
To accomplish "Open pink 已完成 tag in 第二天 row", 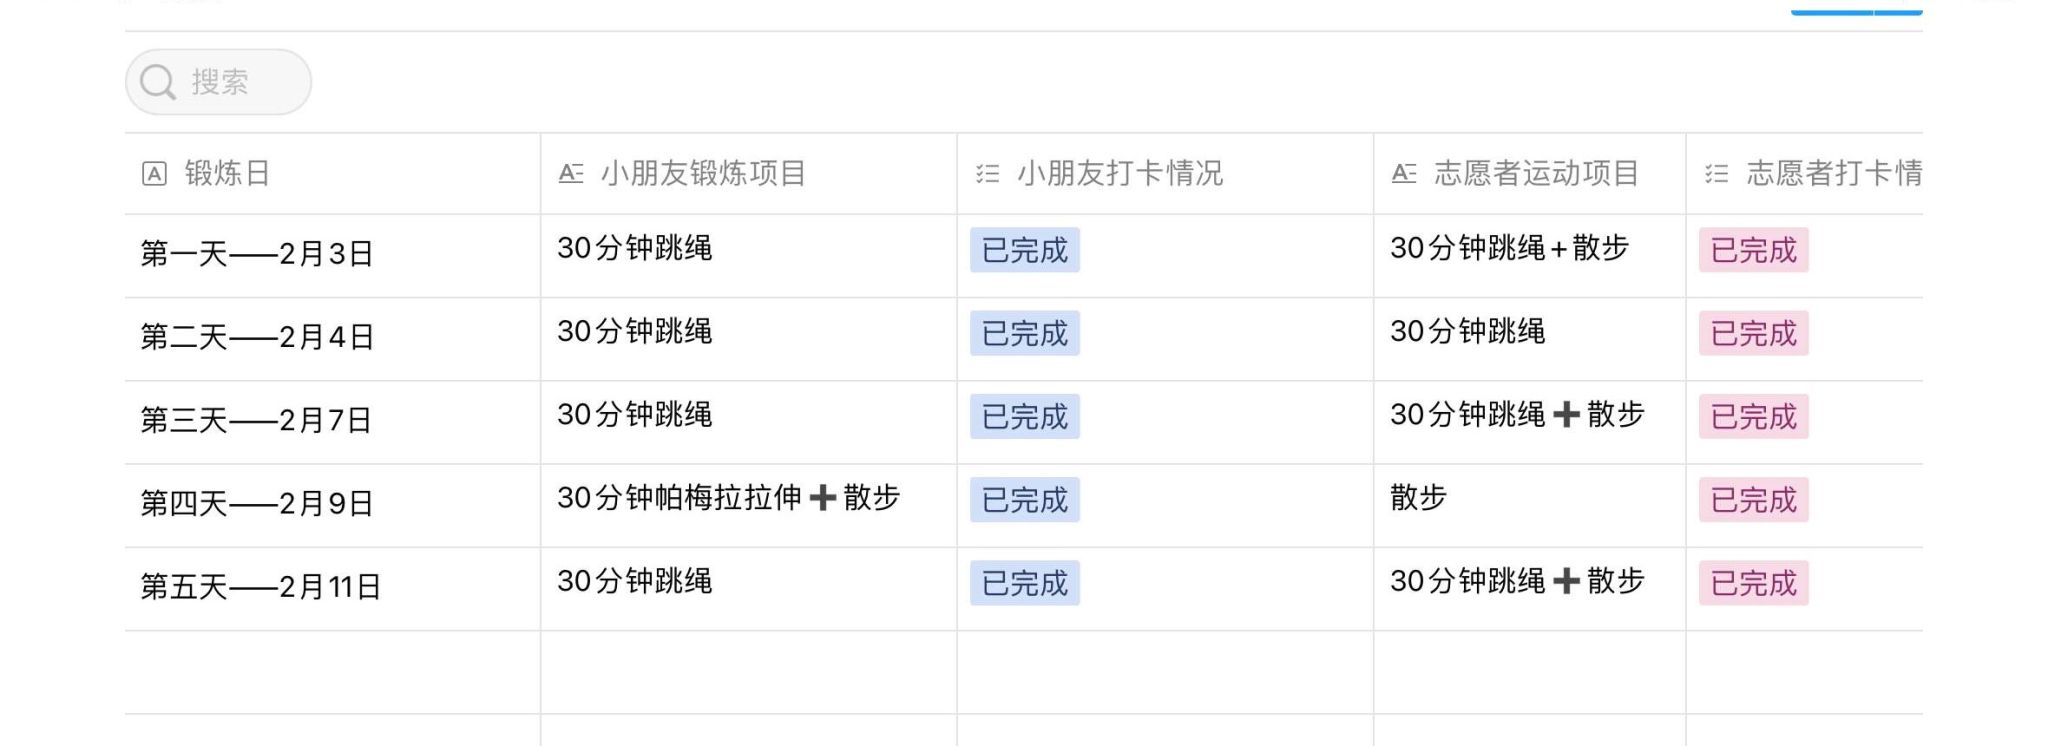I will tap(1753, 333).
